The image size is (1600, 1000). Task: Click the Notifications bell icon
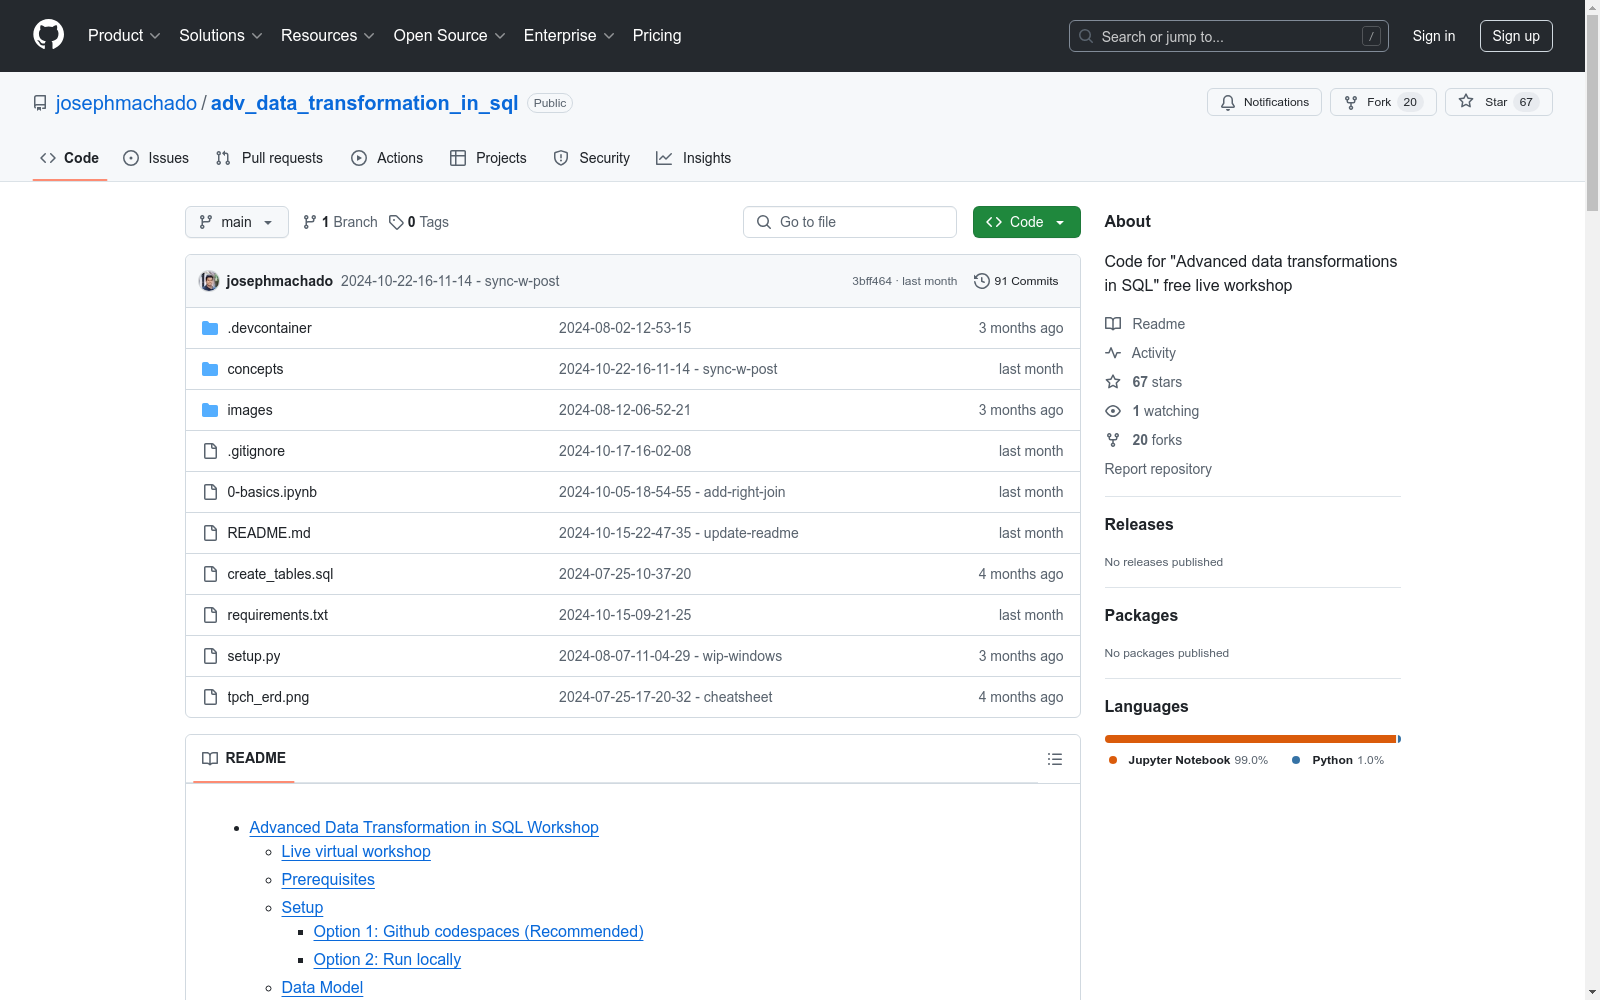pyautogui.click(x=1228, y=102)
